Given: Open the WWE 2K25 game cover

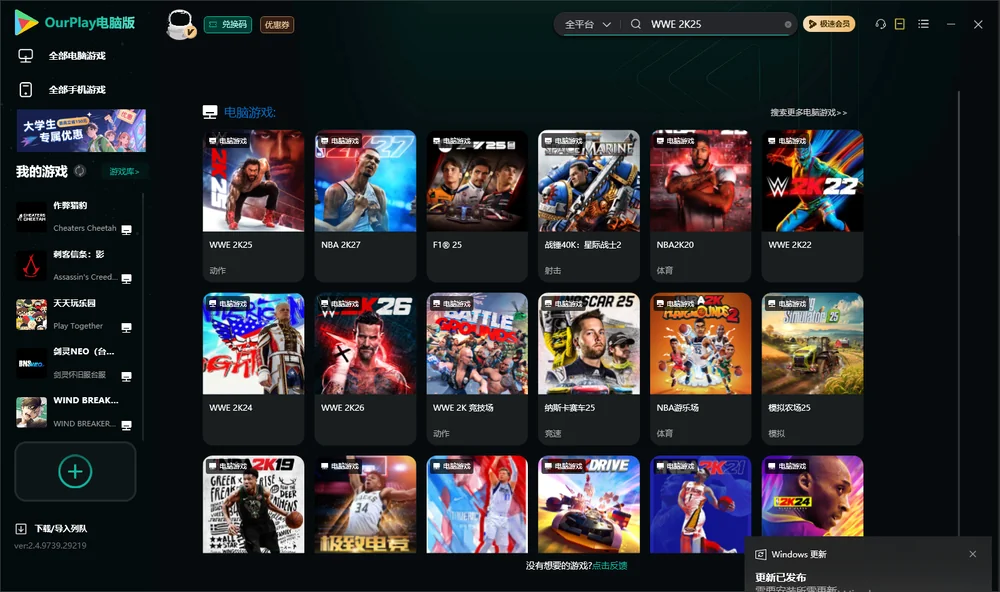Looking at the screenshot, I should (x=253, y=181).
